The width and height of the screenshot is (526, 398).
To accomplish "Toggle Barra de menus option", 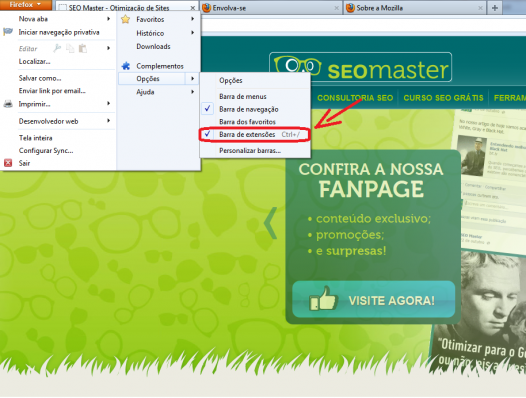I will (243, 97).
